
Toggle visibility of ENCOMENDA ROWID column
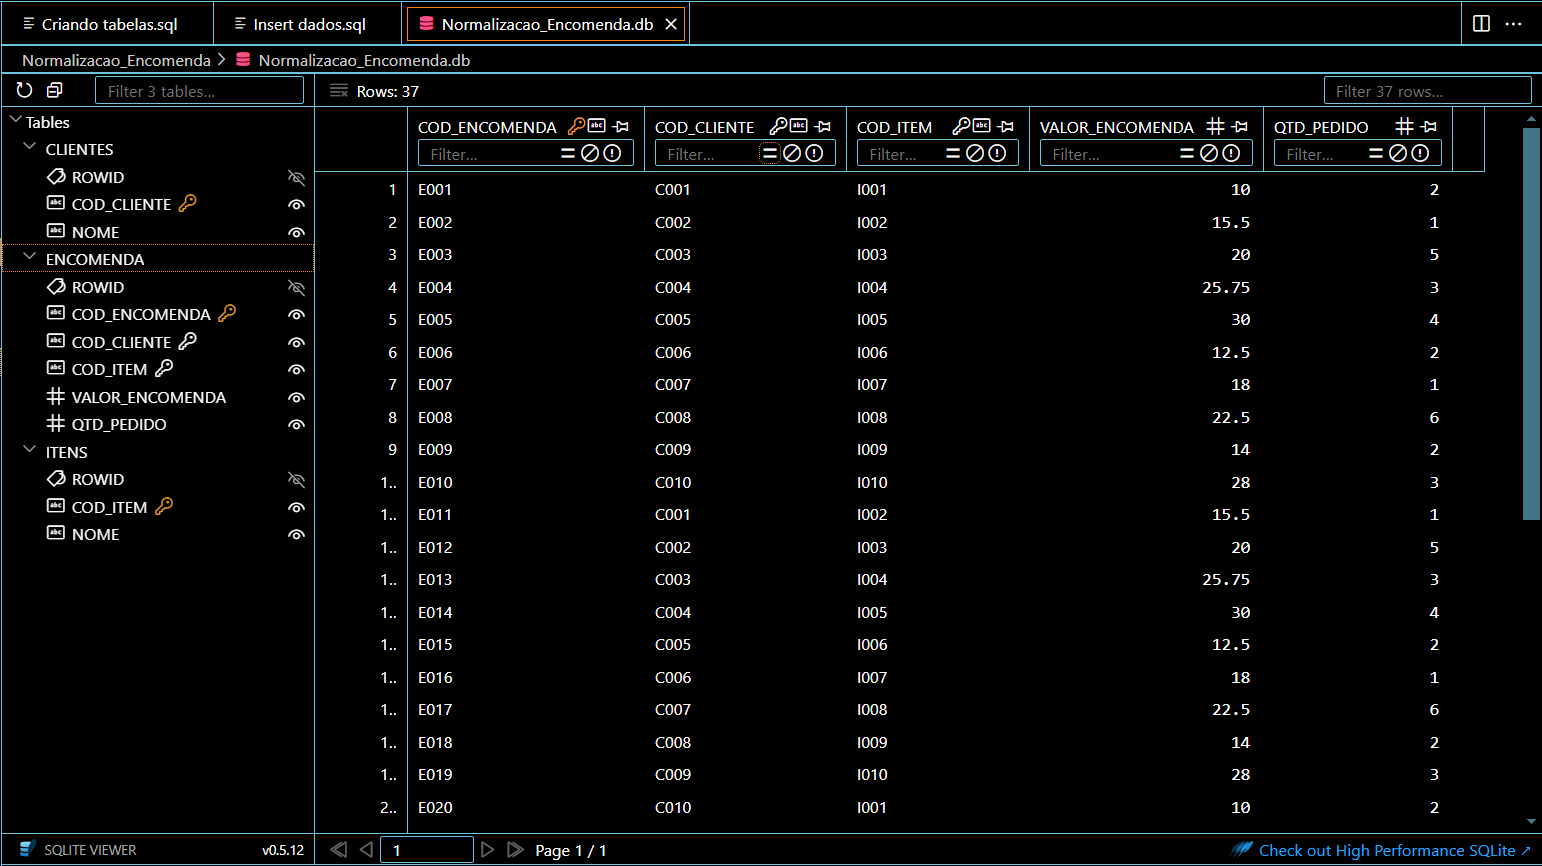pyautogui.click(x=296, y=287)
